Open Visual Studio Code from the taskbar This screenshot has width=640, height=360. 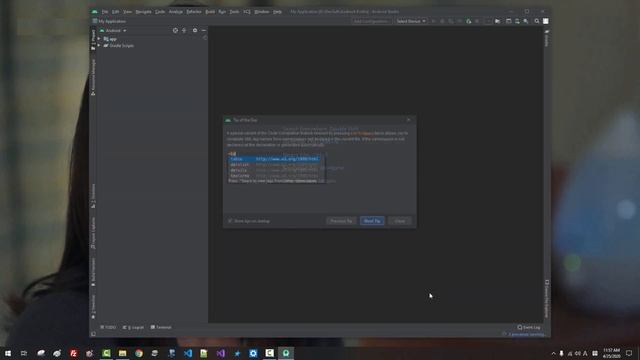coord(188,353)
